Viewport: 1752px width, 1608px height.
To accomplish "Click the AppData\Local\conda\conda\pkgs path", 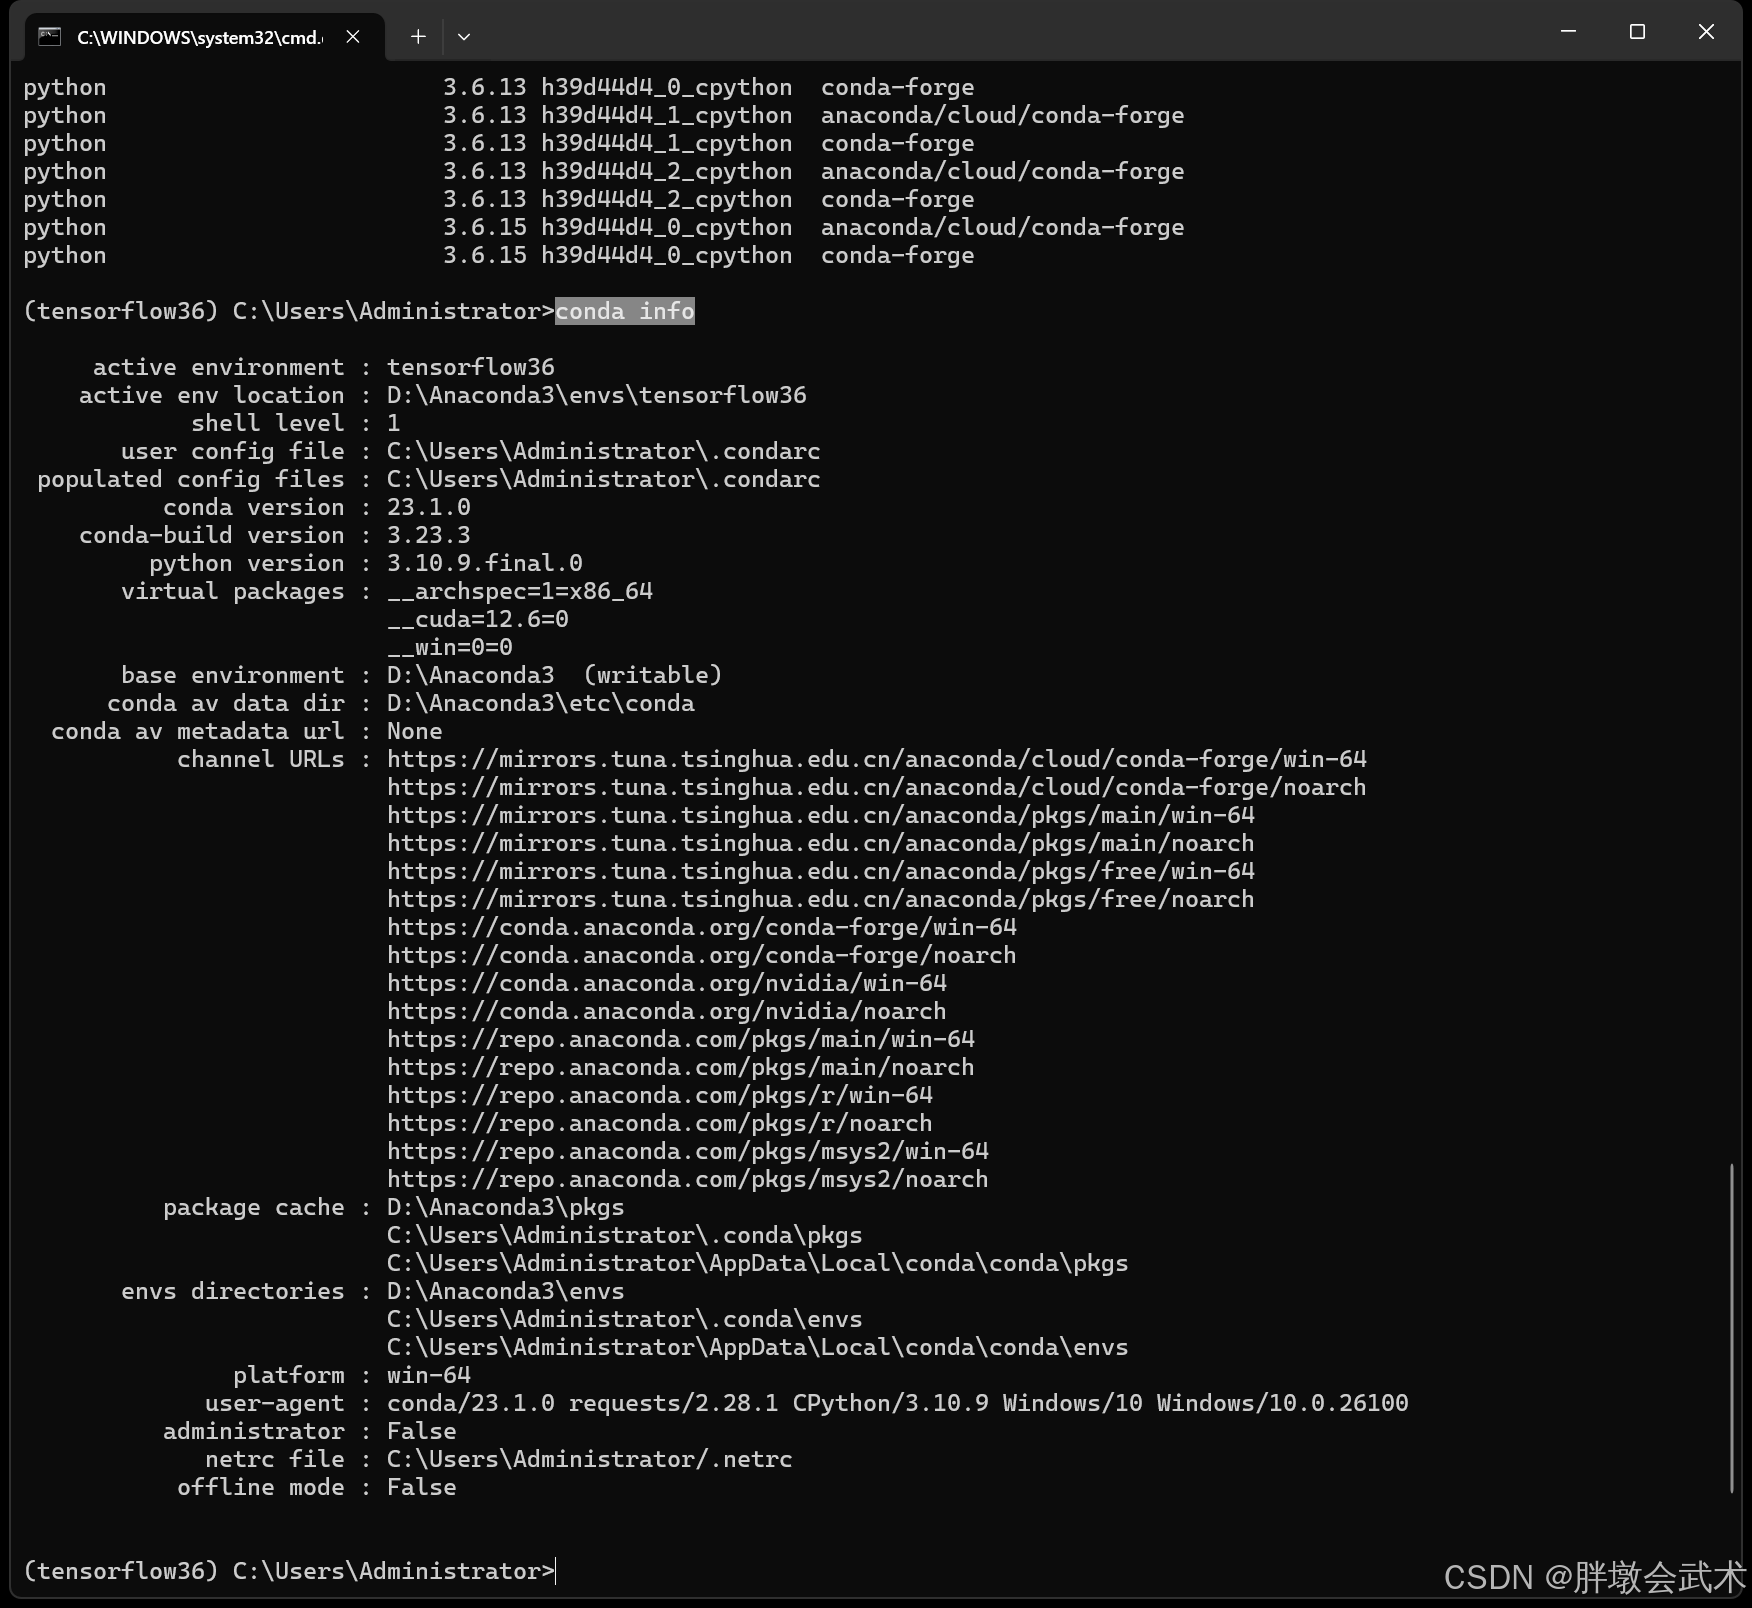I will click(x=758, y=1263).
